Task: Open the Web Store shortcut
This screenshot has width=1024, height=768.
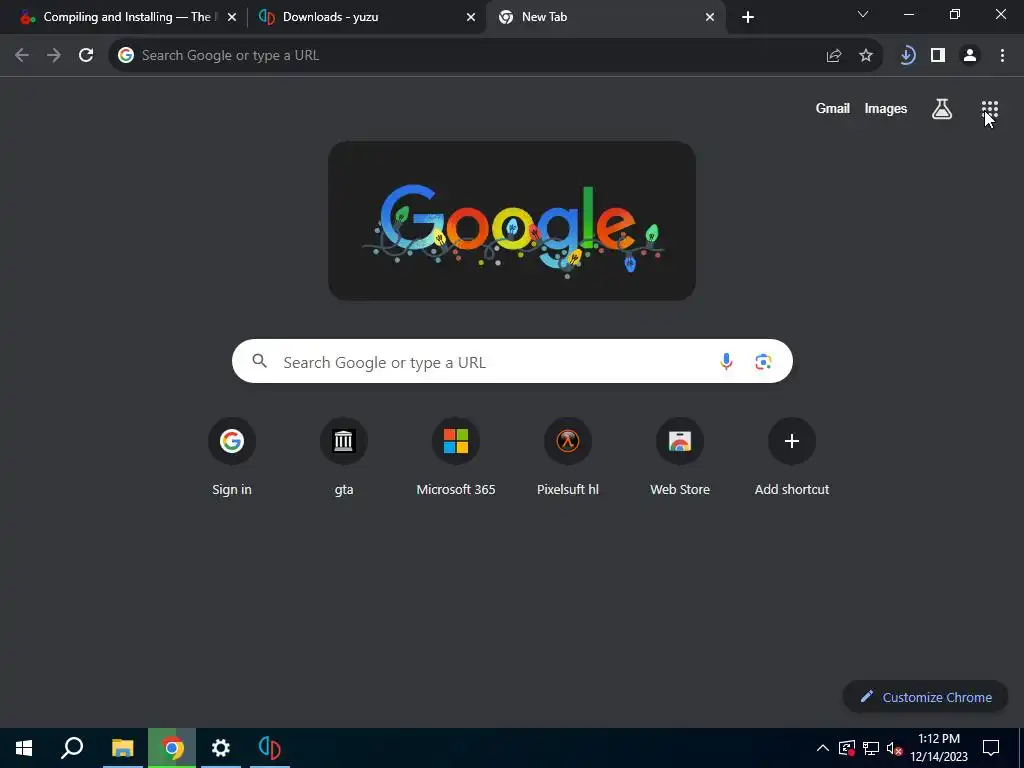Action: coord(680,457)
